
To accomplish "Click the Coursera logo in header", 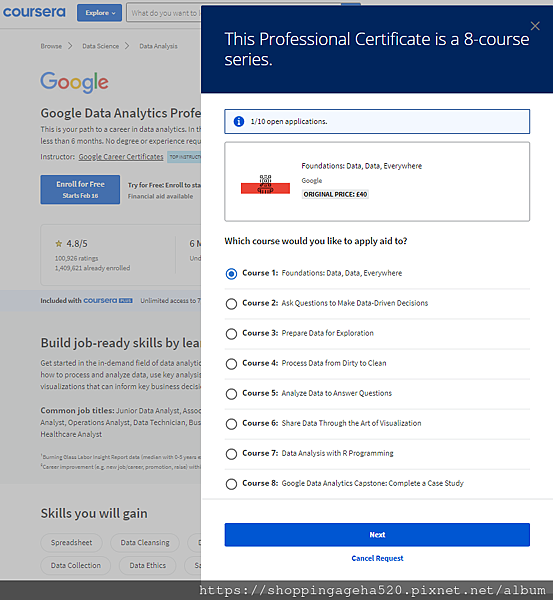I will pyautogui.click(x=34, y=12).
